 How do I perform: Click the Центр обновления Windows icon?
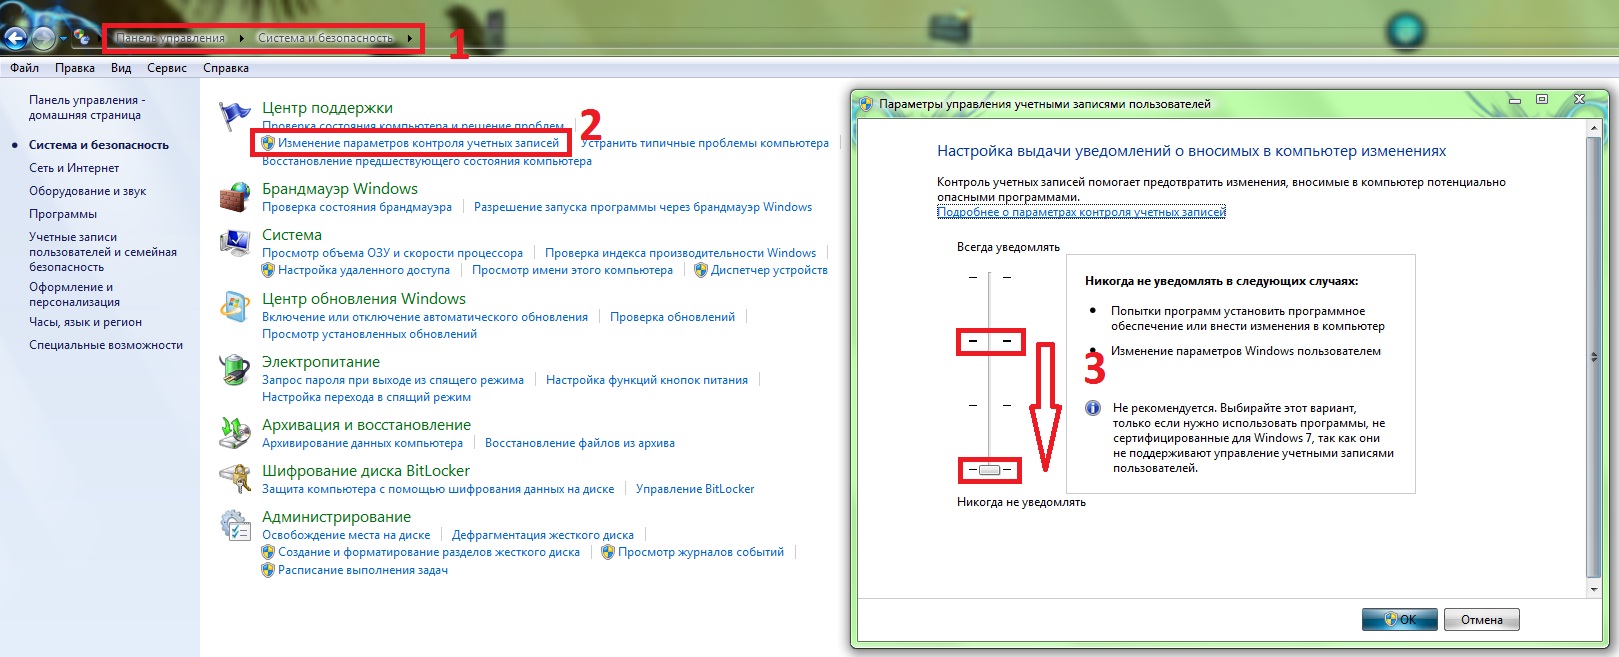(235, 307)
